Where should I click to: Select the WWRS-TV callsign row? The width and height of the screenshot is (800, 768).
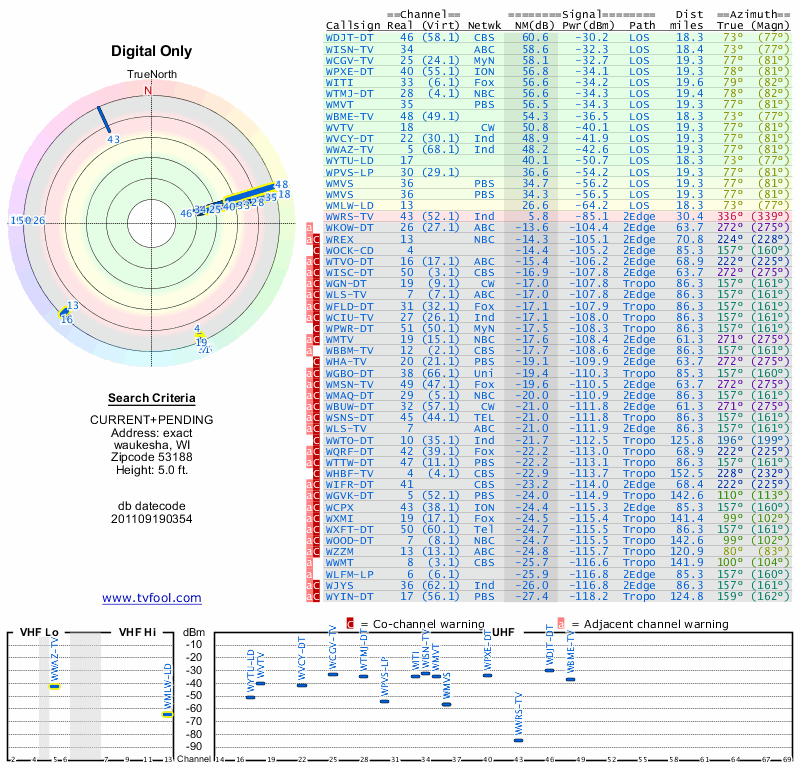(350, 216)
